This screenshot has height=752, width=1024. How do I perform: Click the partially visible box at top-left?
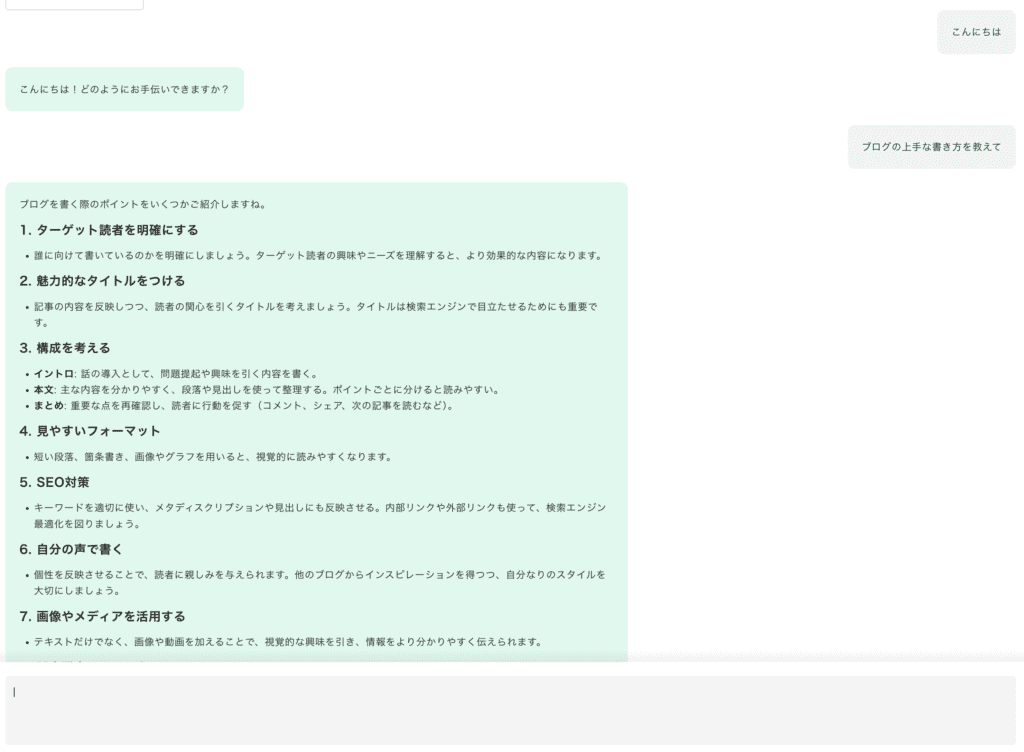coord(74,4)
